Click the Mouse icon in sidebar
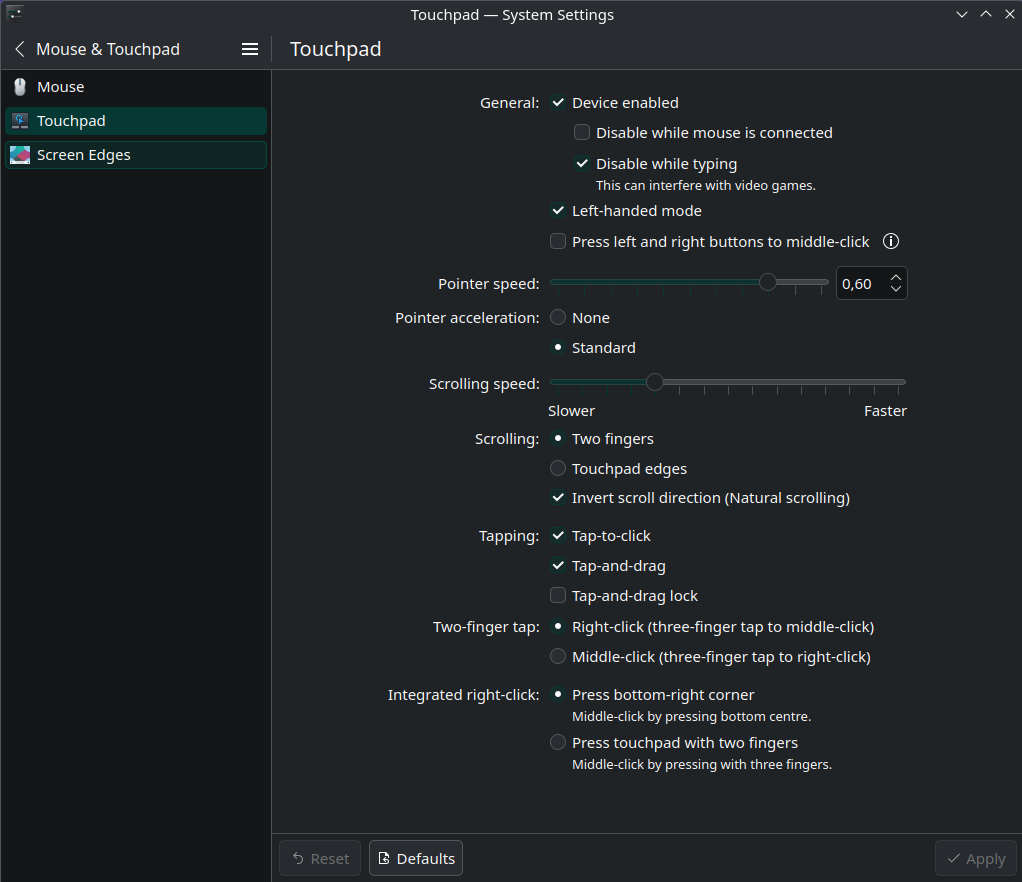The image size is (1022, 882). click(20, 87)
